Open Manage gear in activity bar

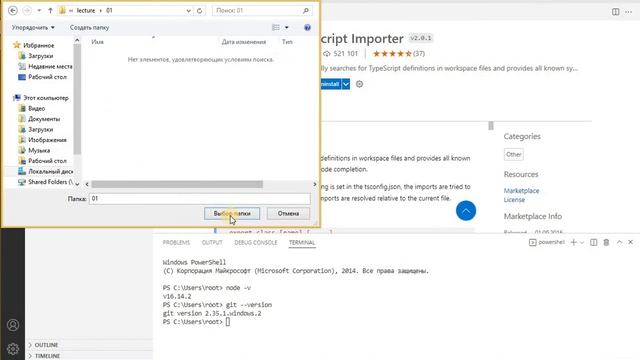pyautogui.click(x=13, y=349)
